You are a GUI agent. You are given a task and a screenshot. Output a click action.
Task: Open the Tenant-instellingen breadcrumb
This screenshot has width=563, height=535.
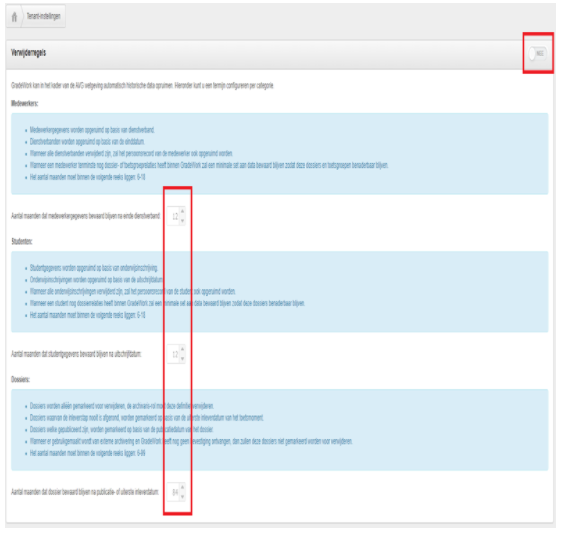43,16
